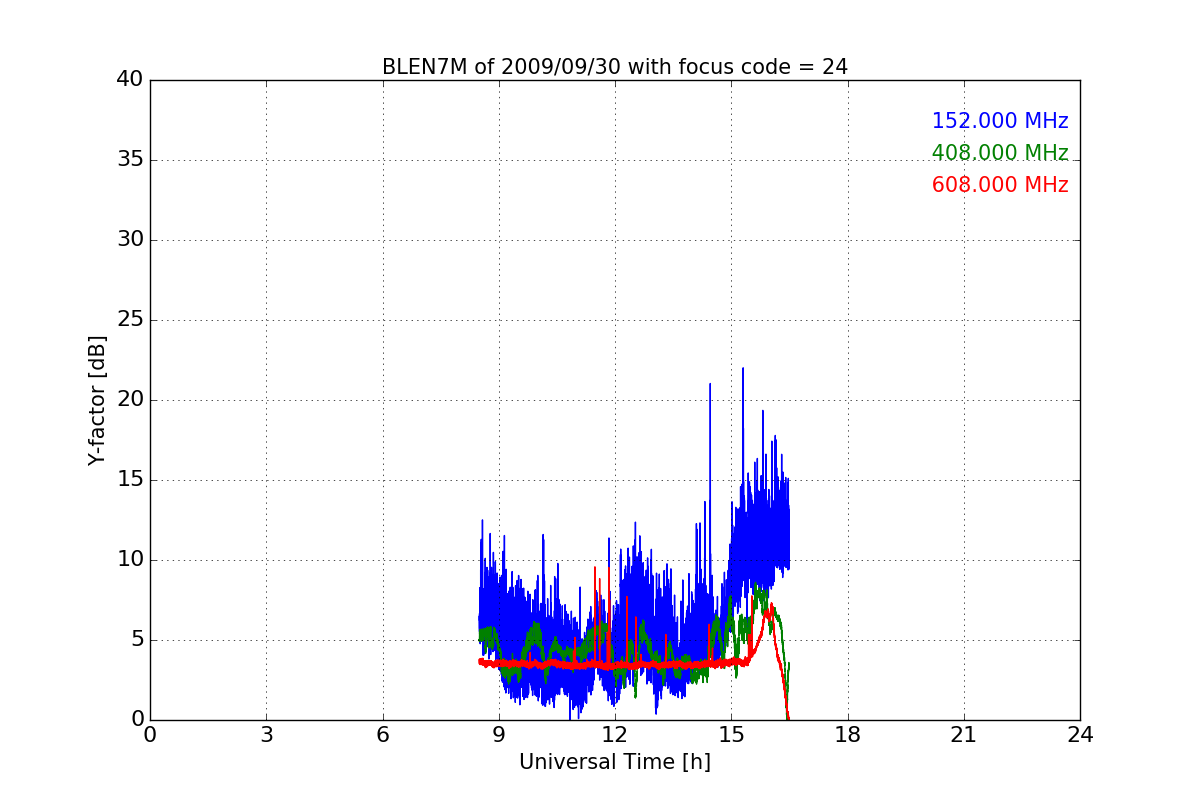
Task: Click x-axis tick label 3
Action: click(x=266, y=735)
